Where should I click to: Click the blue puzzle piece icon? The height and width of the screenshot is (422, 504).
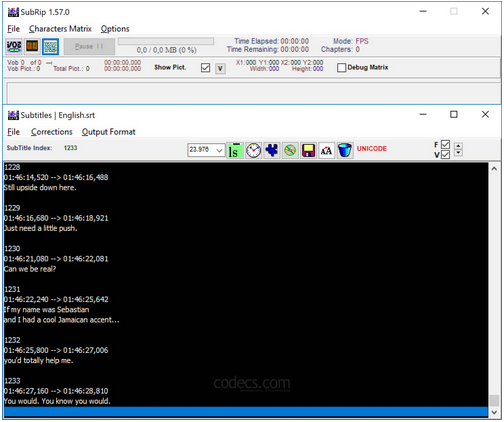click(x=272, y=151)
